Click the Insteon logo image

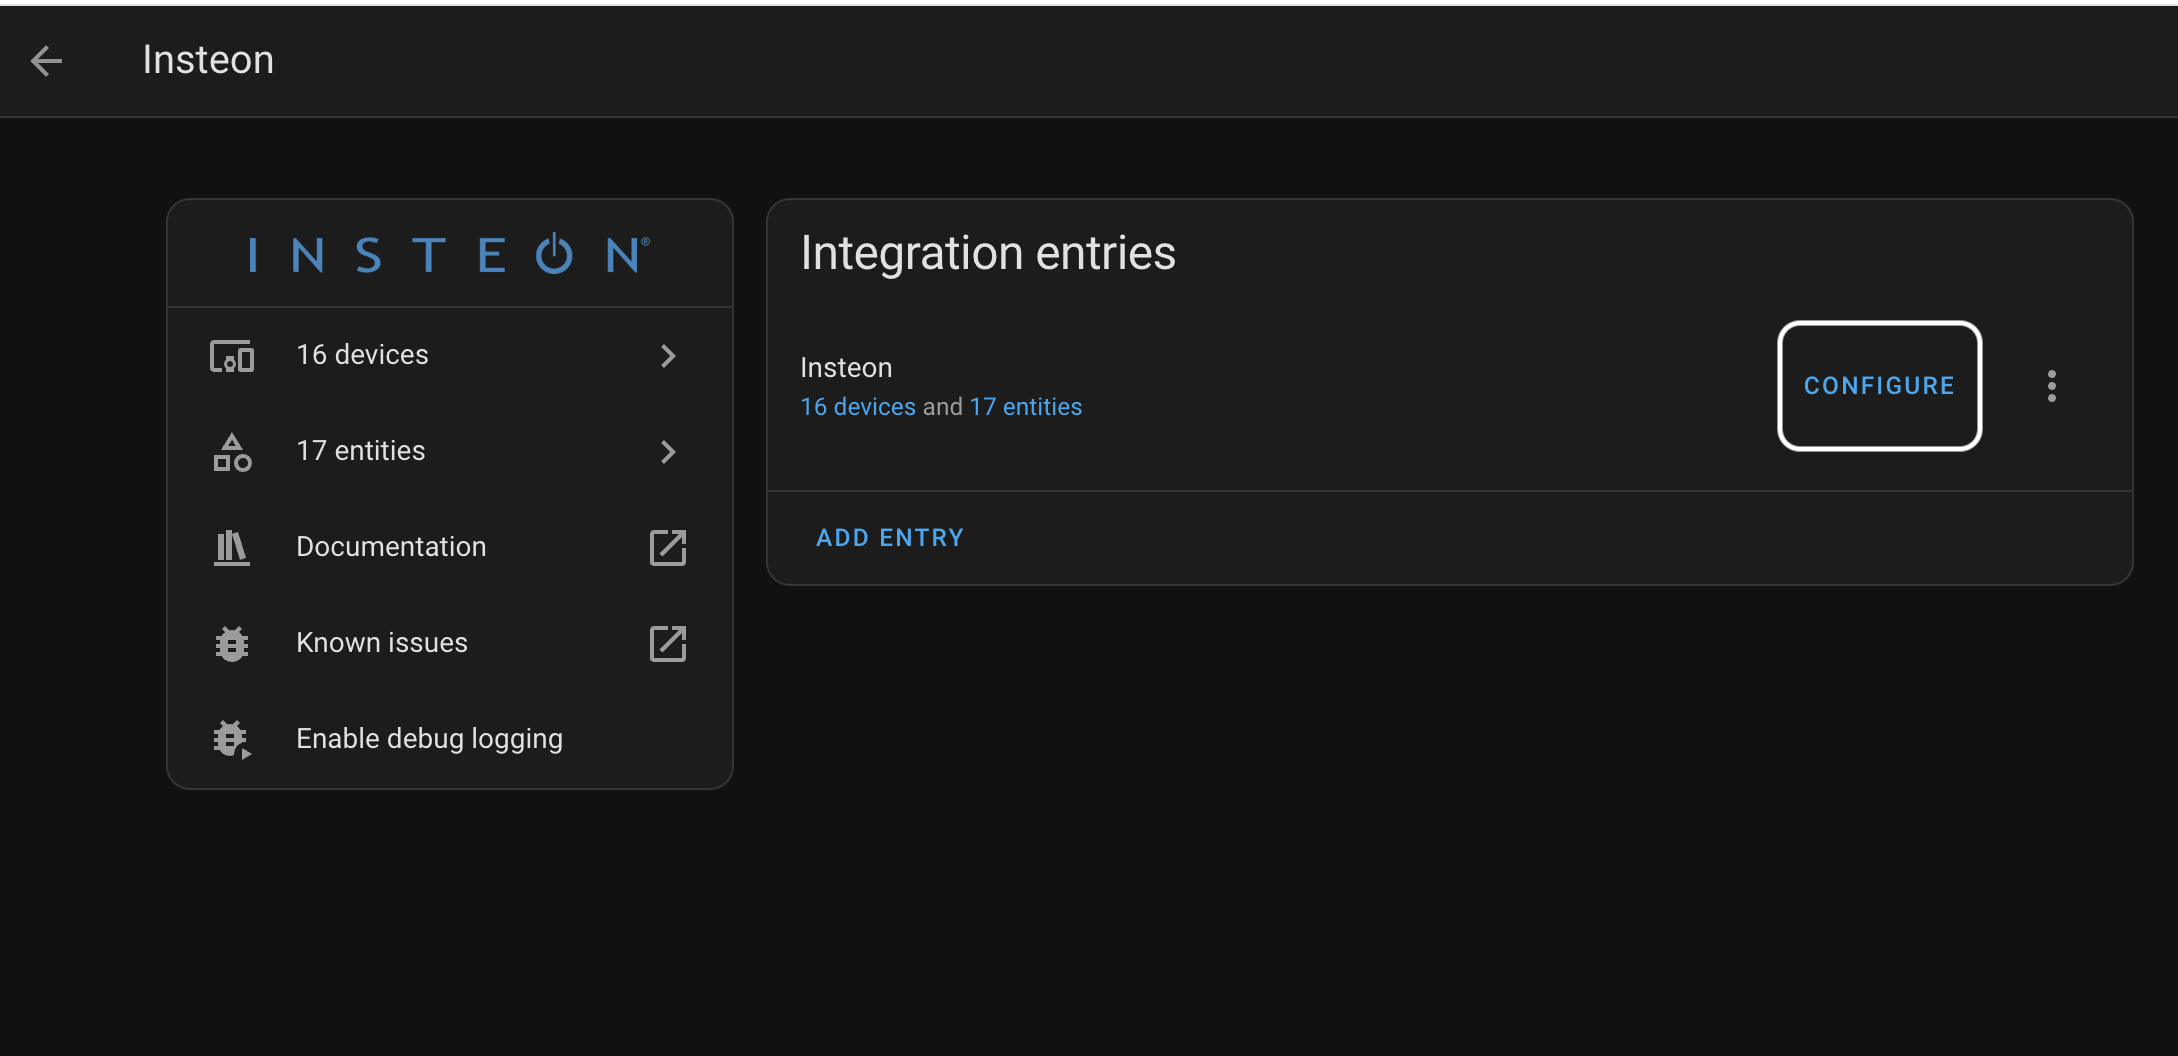(449, 255)
